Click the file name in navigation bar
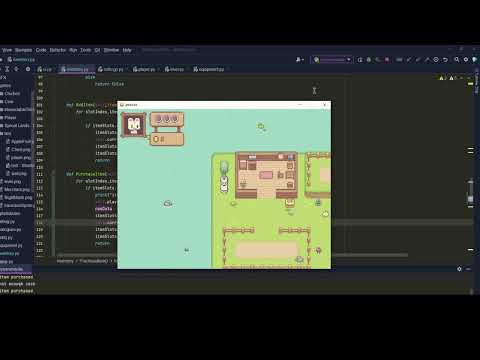Viewport: 480px width, 360px height. (x=21, y=60)
